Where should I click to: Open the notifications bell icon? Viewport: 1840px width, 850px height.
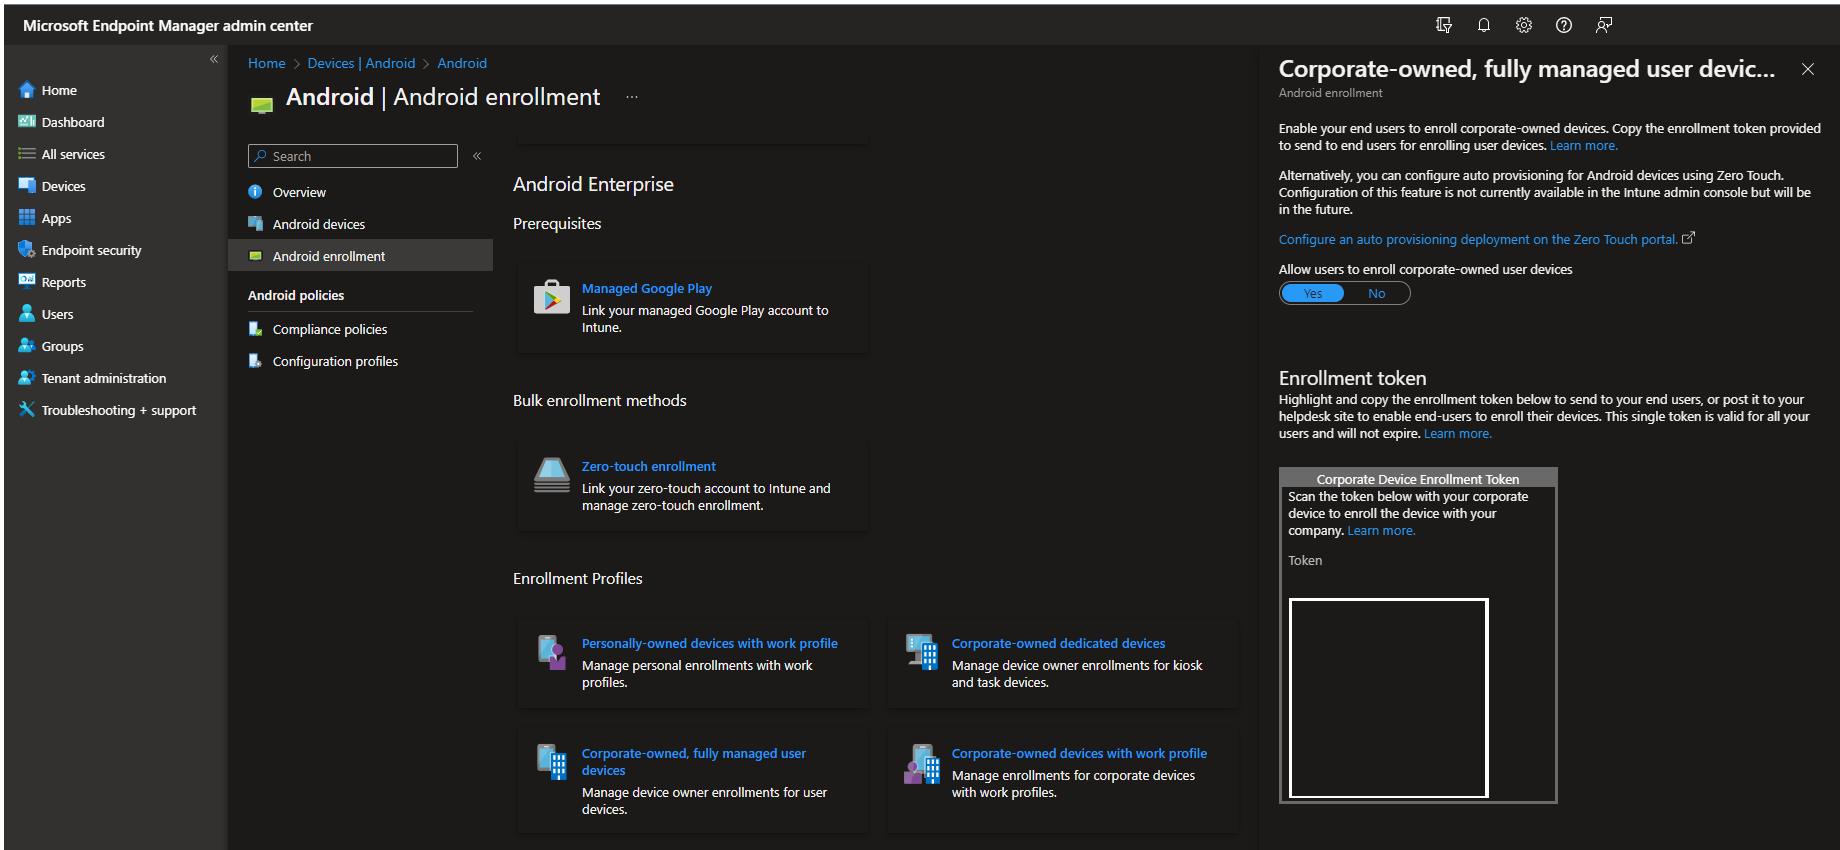click(1484, 26)
